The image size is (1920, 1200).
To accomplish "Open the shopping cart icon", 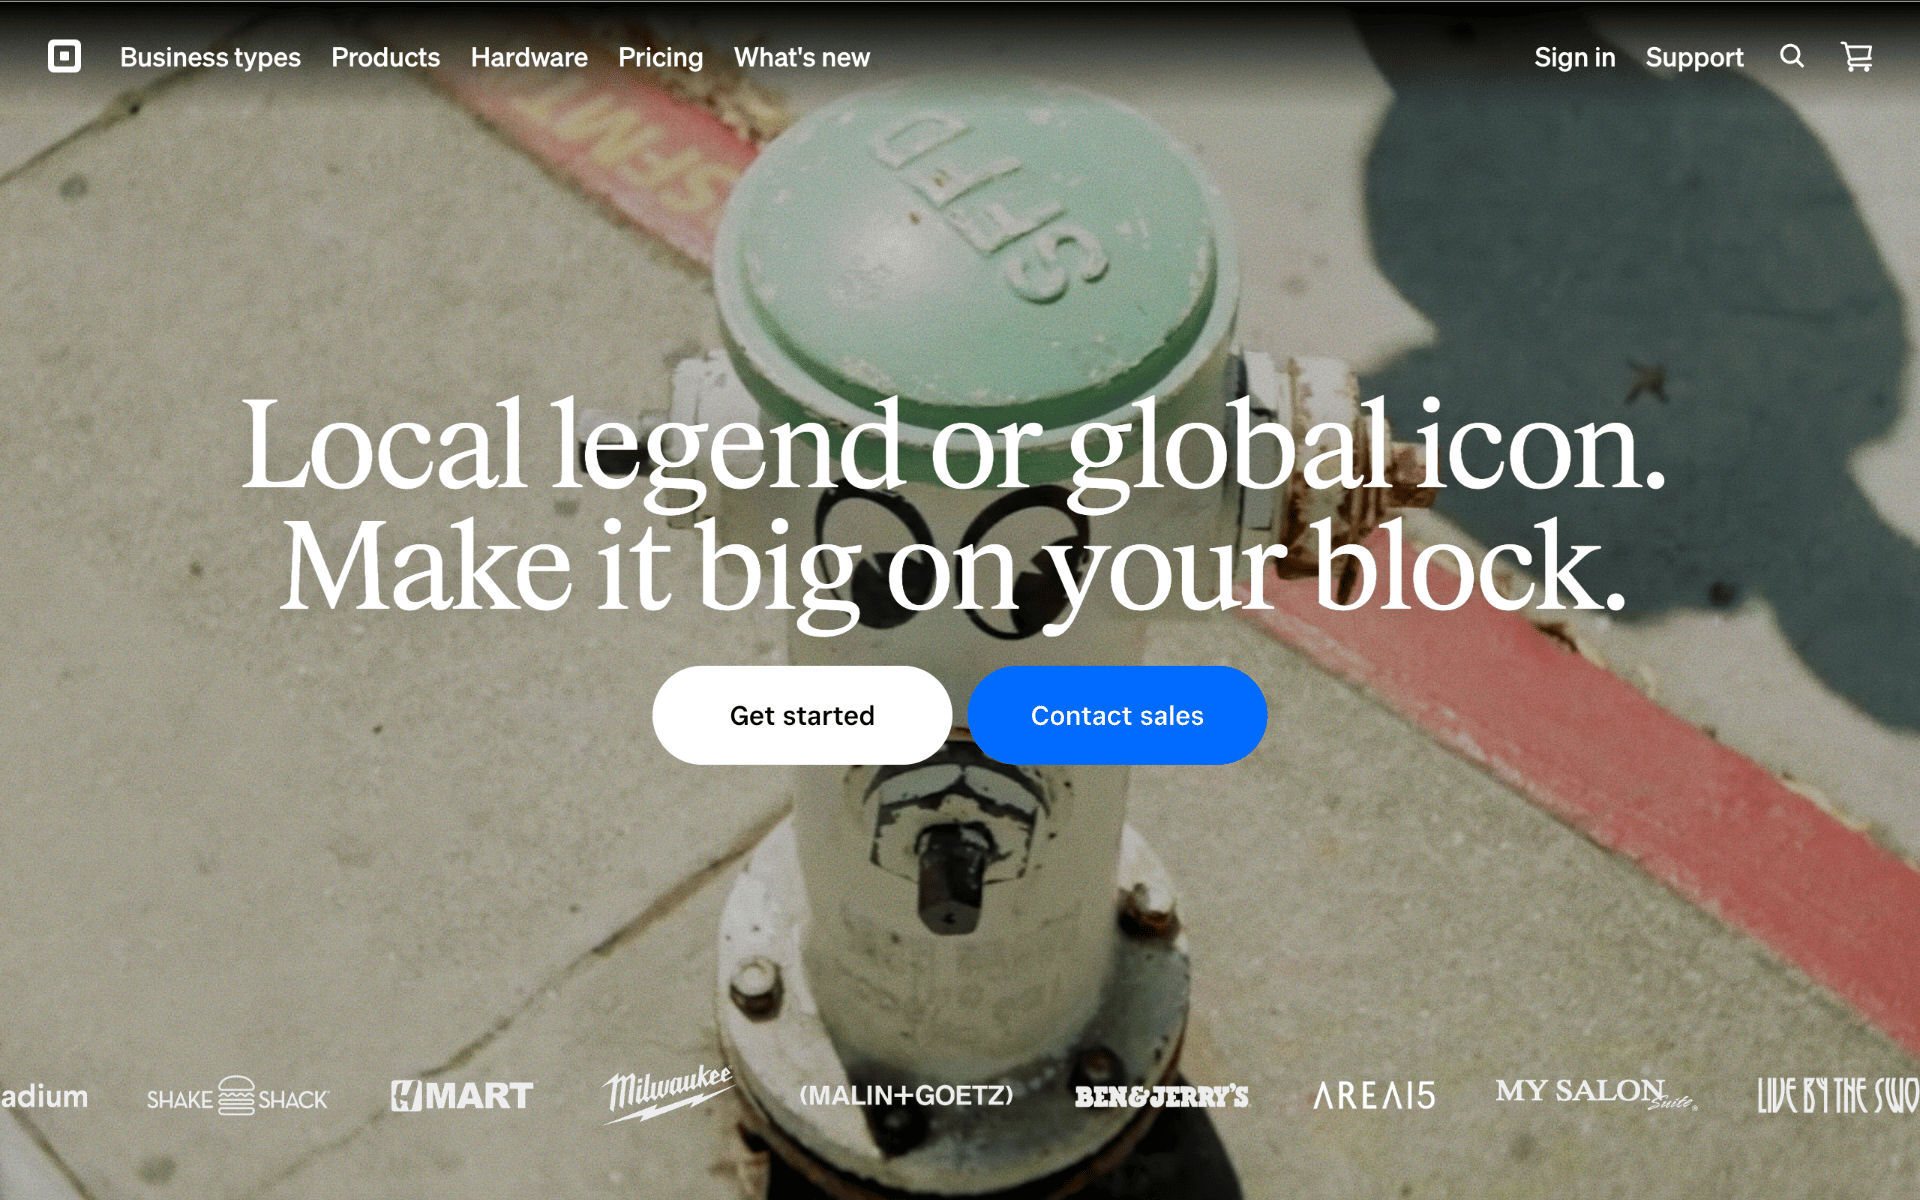I will 1857,56.
